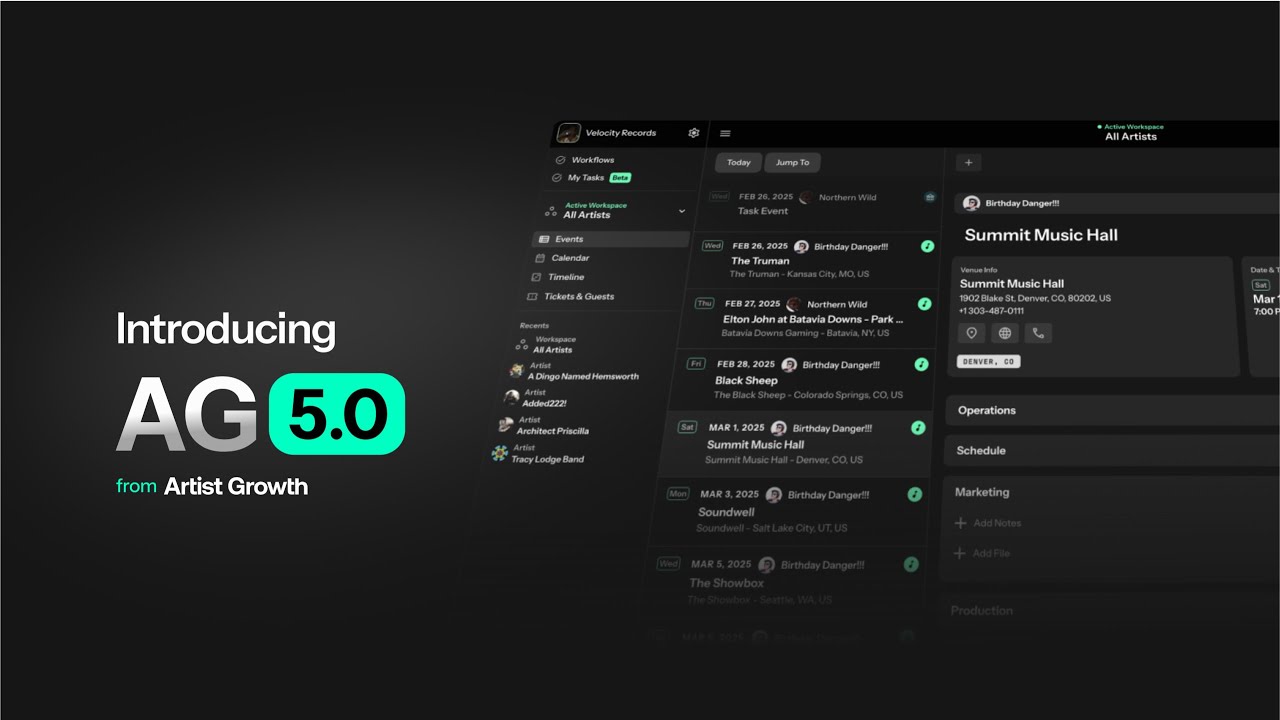Click the venue phone number +1 303-487-0111
The height and width of the screenshot is (720, 1280).
point(992,311)
